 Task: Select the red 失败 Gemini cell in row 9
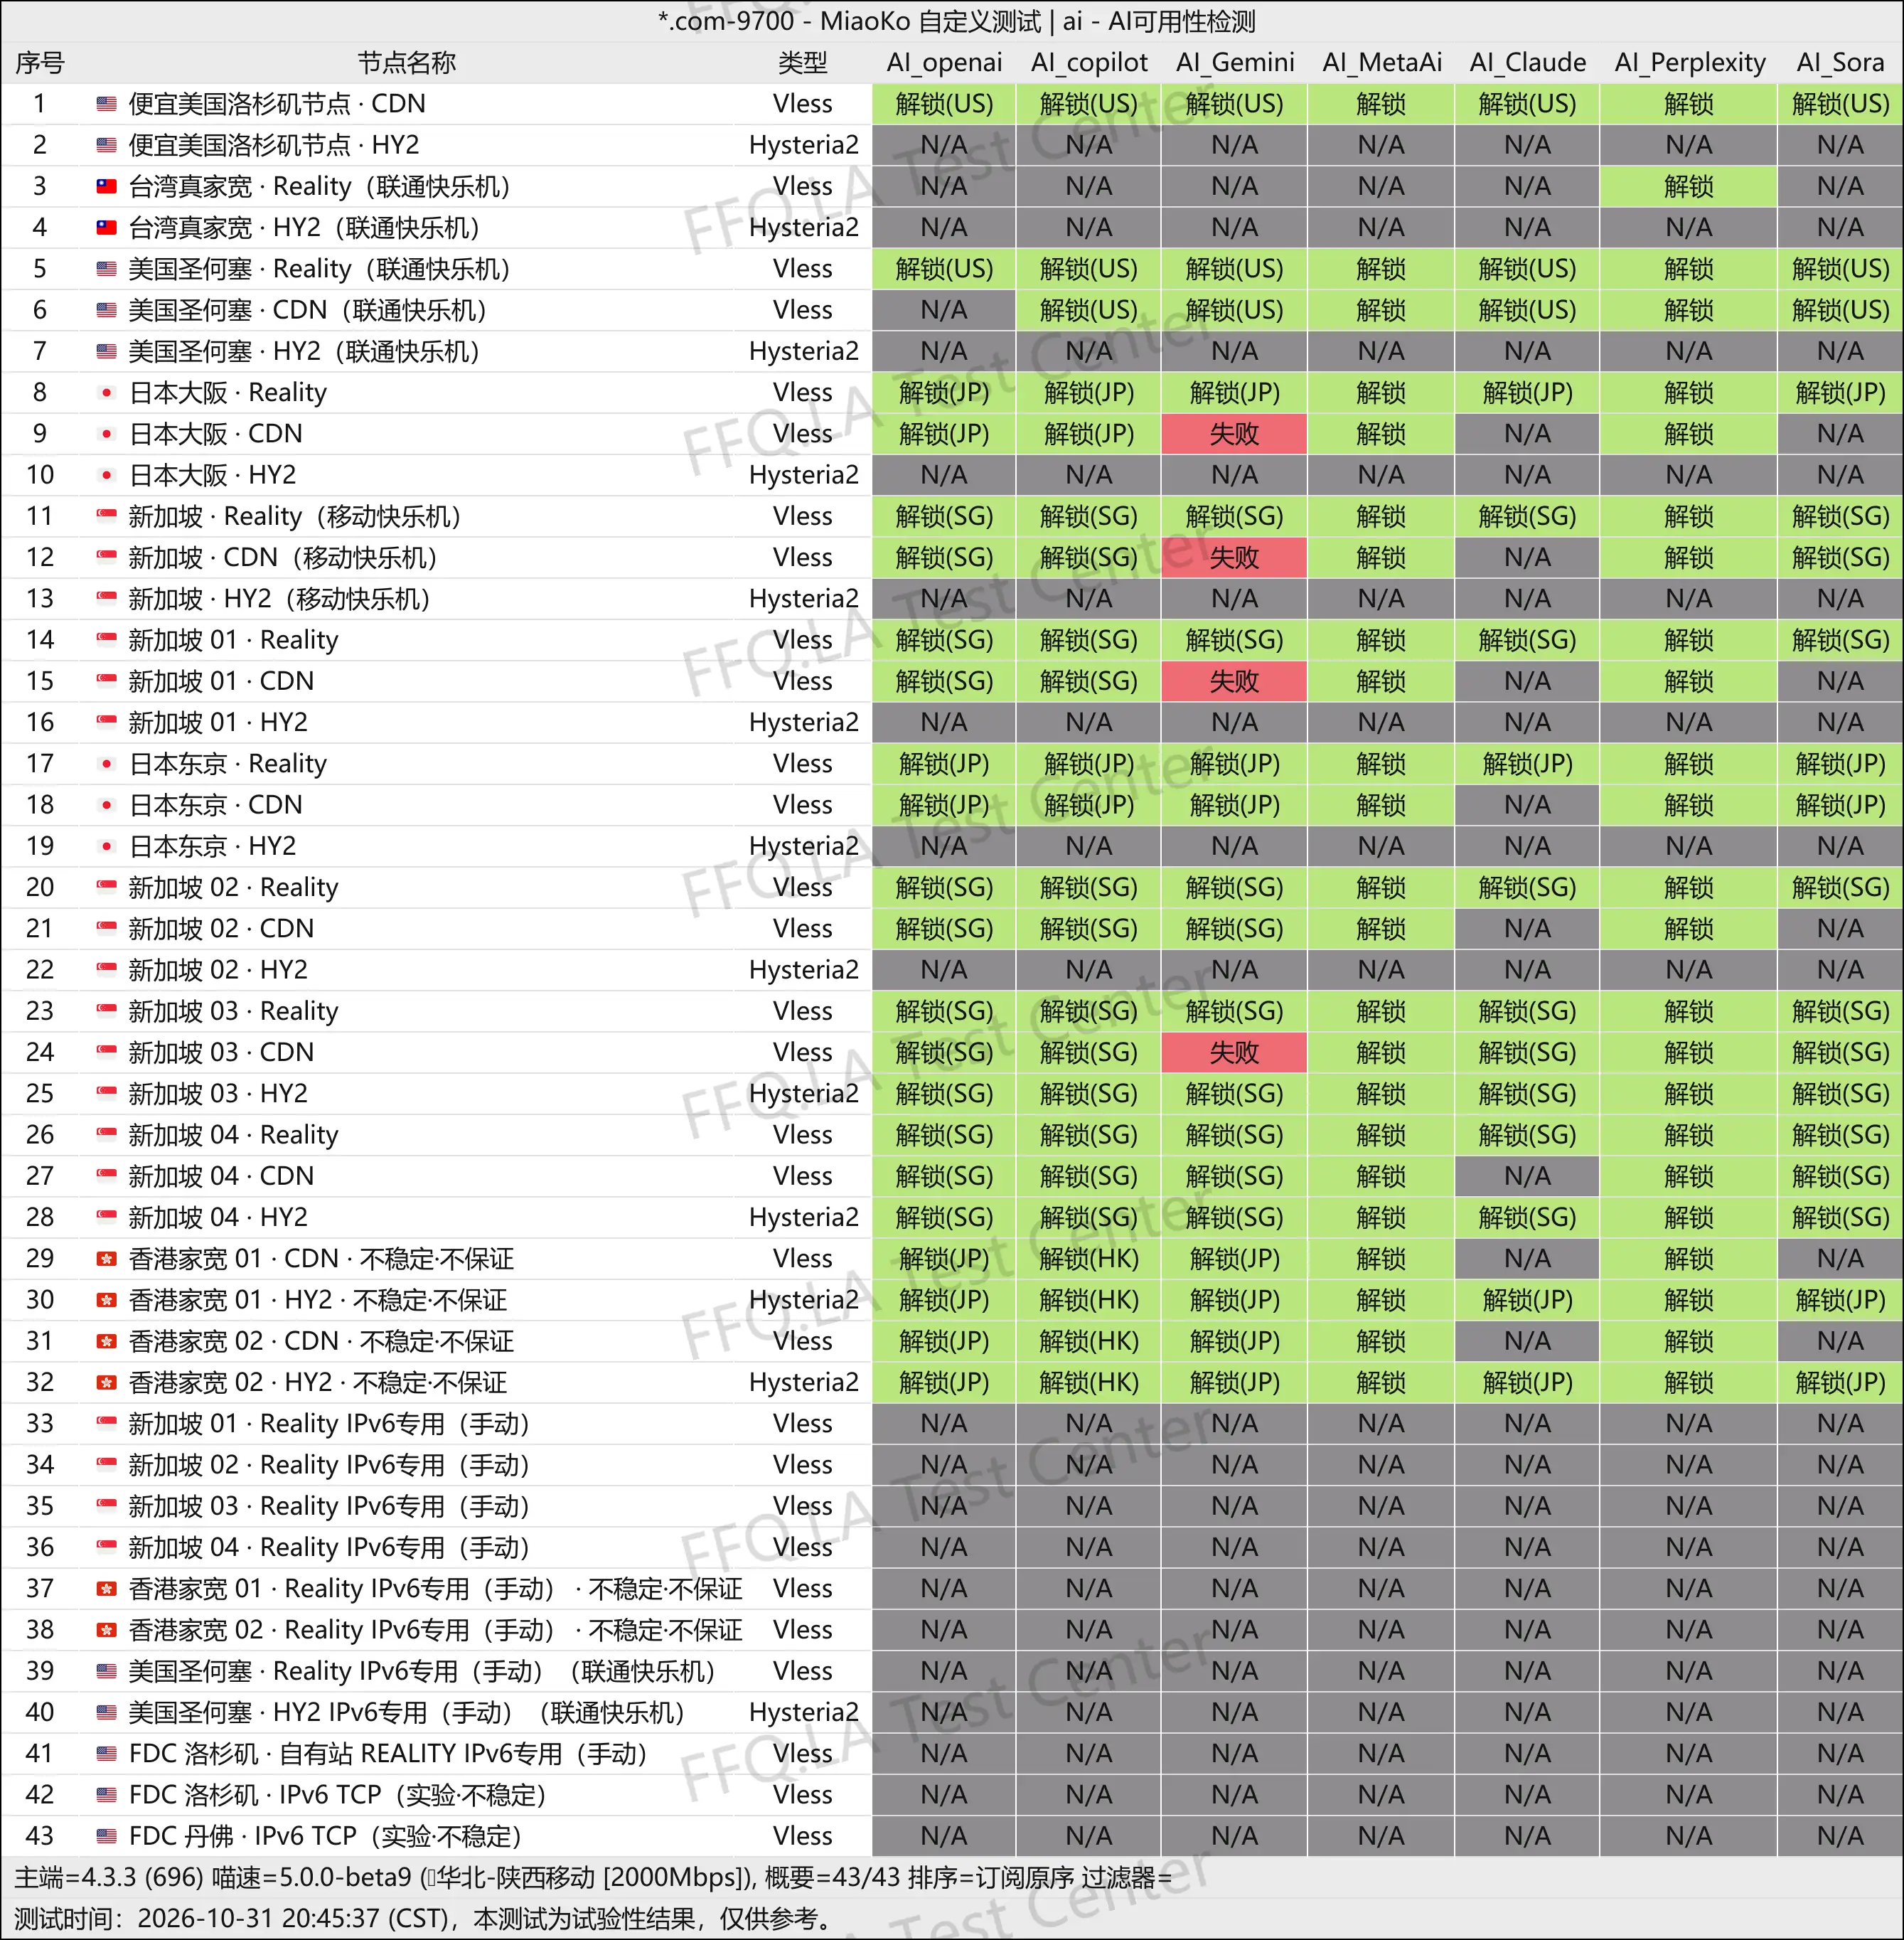tap(1234, 434)
